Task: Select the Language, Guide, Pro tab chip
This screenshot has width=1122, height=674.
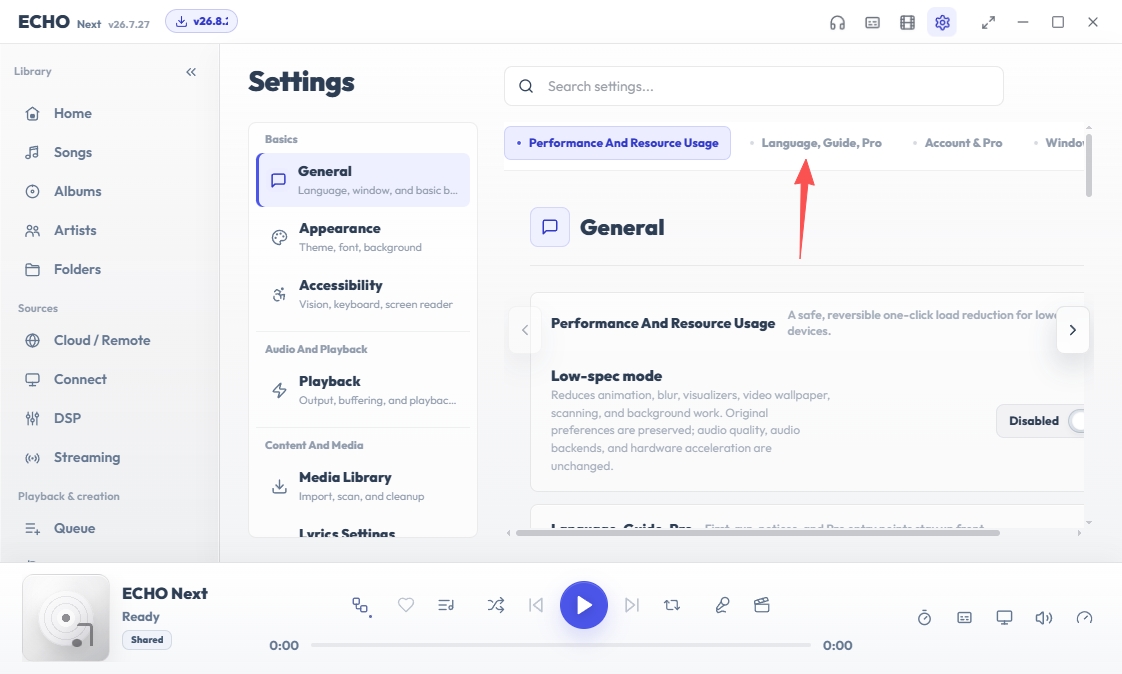Action: (x=815, y=143)
